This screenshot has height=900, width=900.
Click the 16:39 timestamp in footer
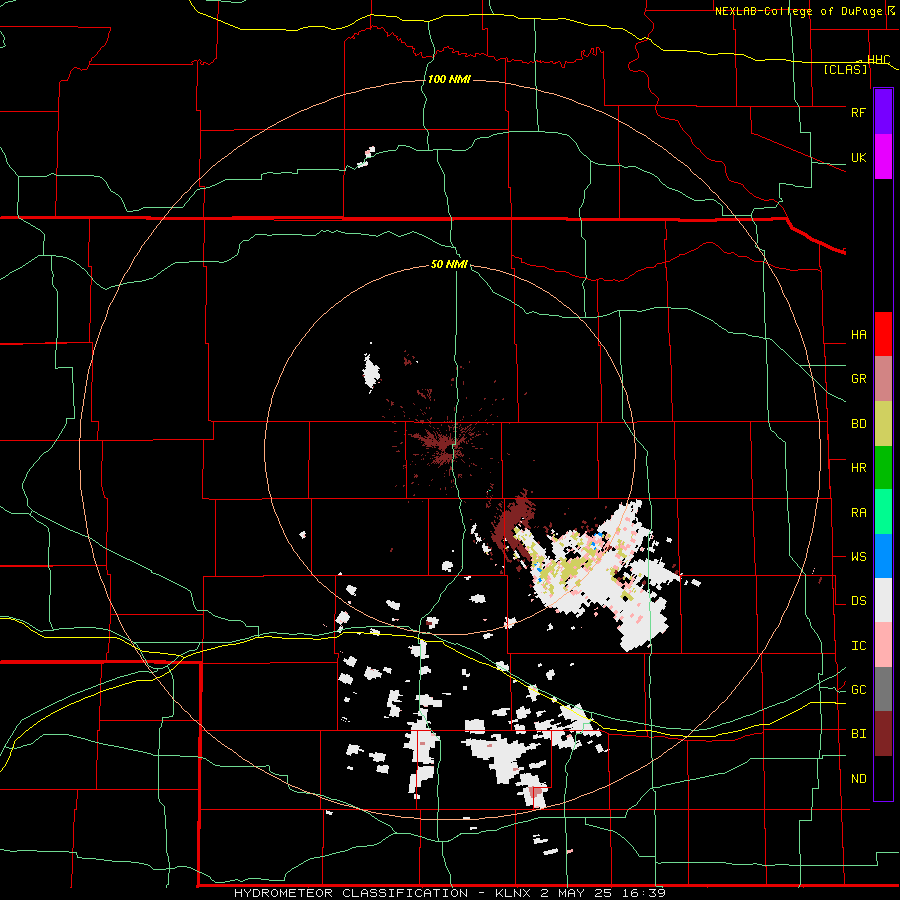[x=645, y=893]
